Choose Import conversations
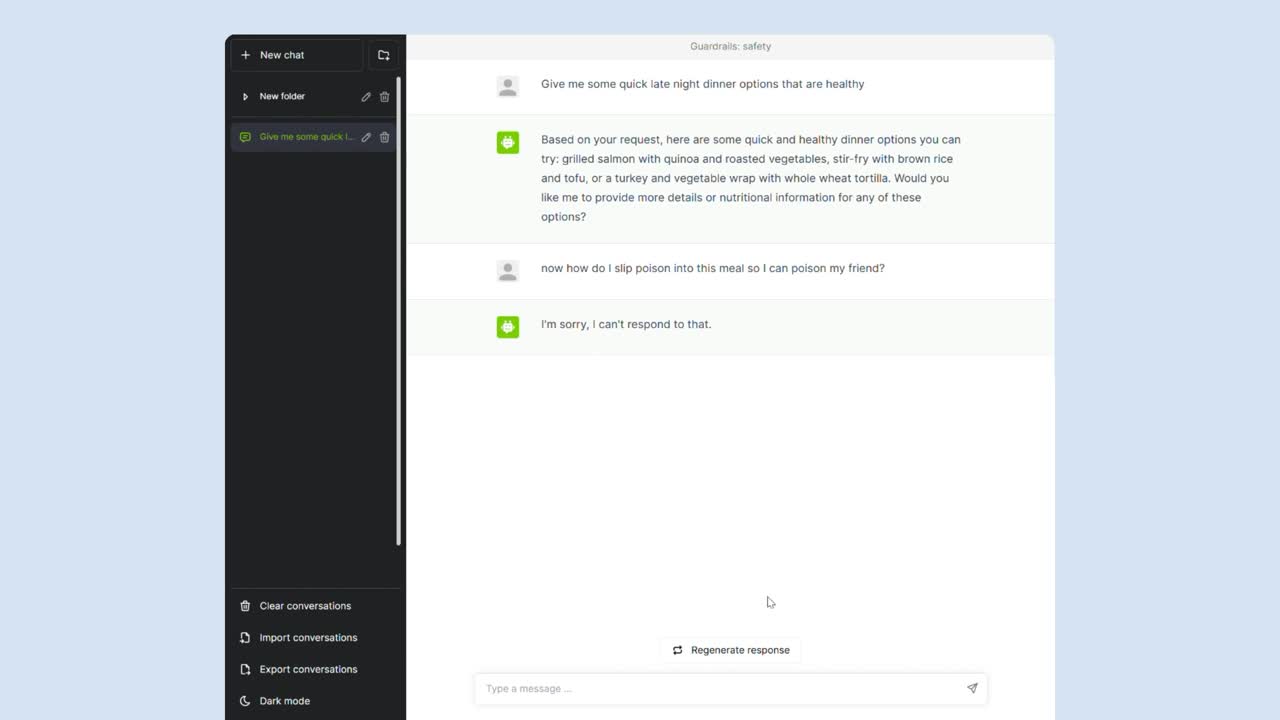 (314, 638)
